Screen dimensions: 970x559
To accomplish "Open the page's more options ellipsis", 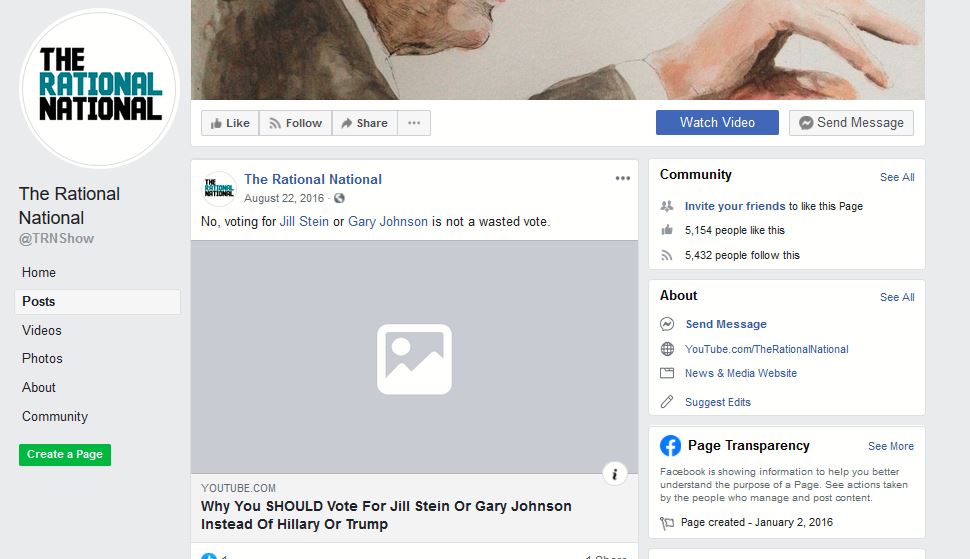I will coord(414,123).
